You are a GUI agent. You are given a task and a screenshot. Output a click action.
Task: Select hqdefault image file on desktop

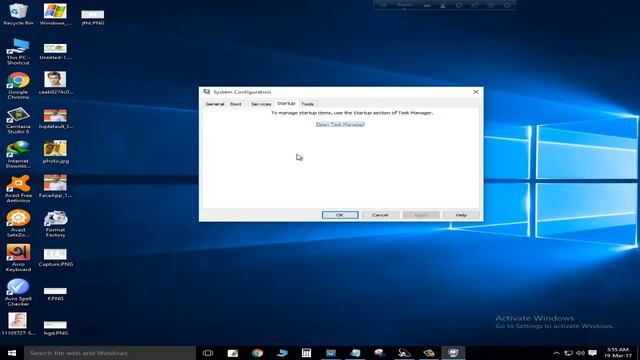[x=55, y=118]
